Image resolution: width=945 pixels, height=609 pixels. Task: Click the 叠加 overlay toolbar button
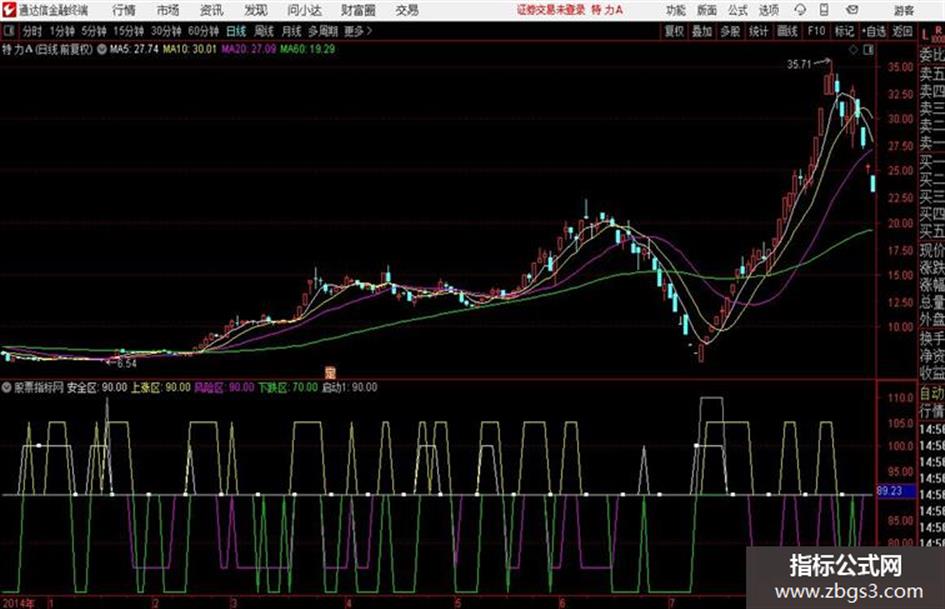tap(702, 31)
